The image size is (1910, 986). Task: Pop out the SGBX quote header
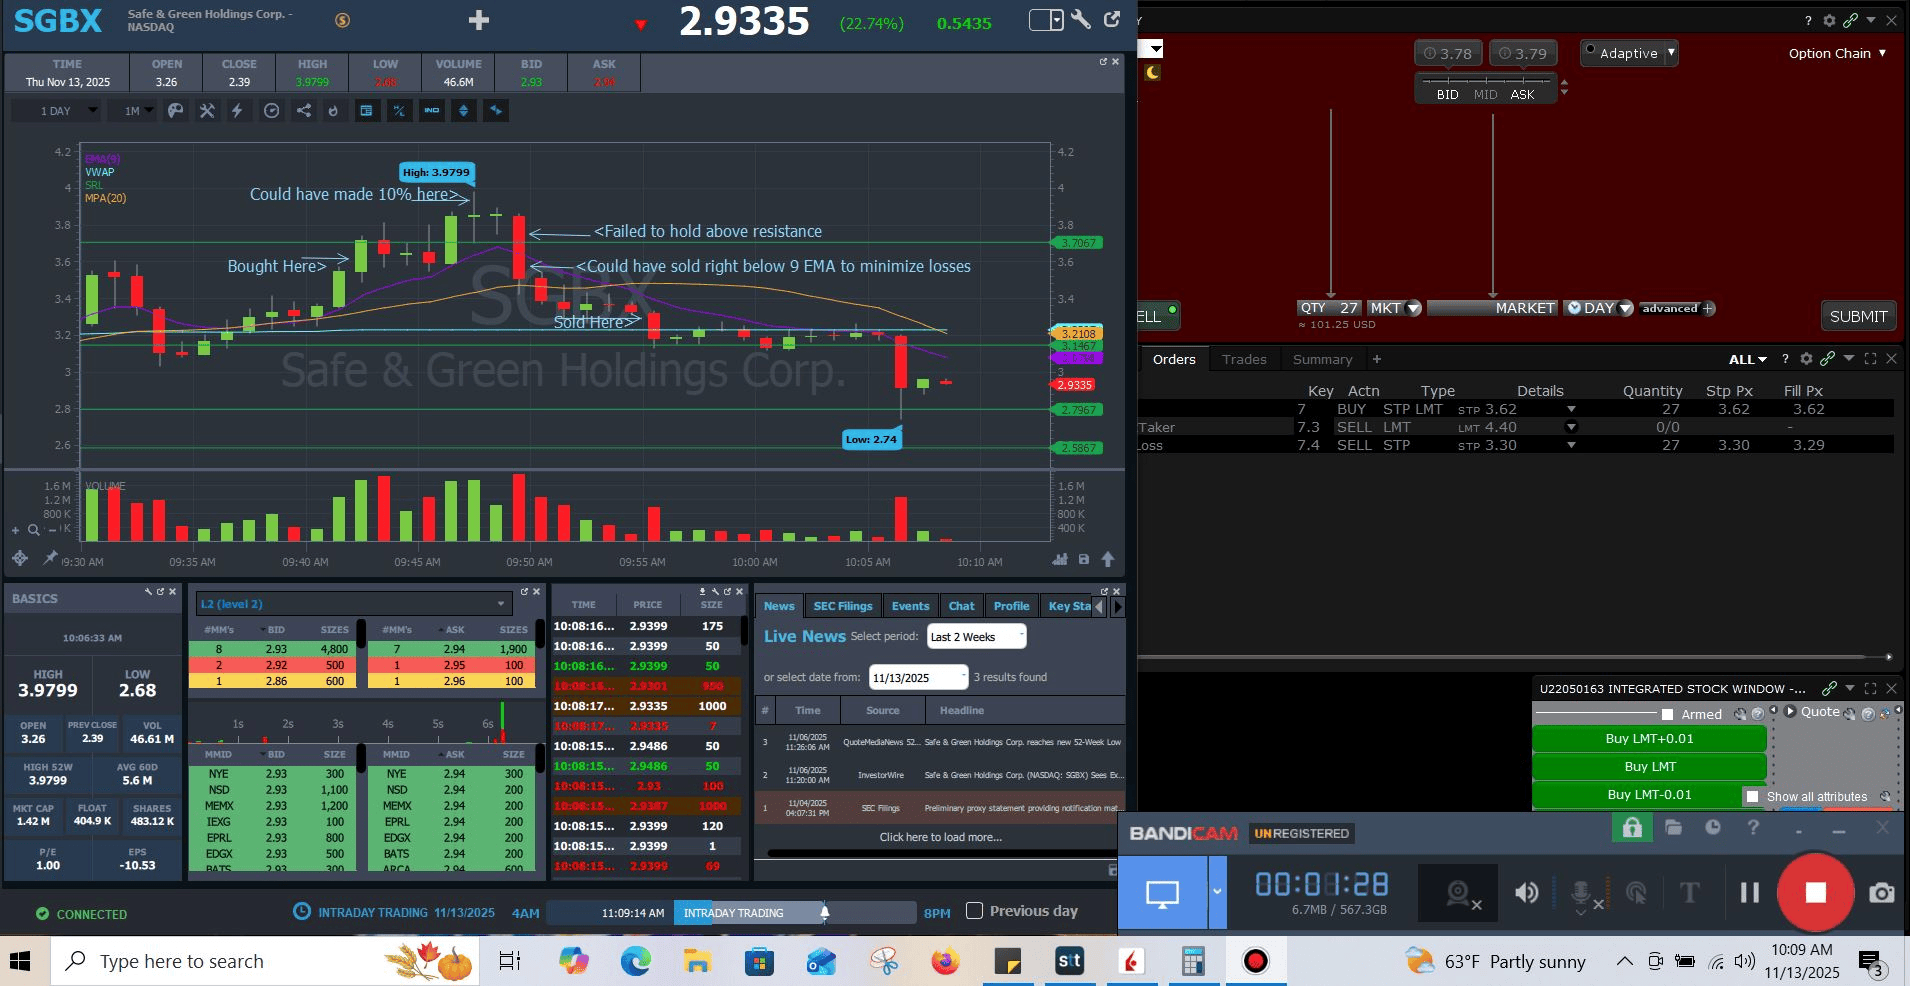coord(1112,19)
